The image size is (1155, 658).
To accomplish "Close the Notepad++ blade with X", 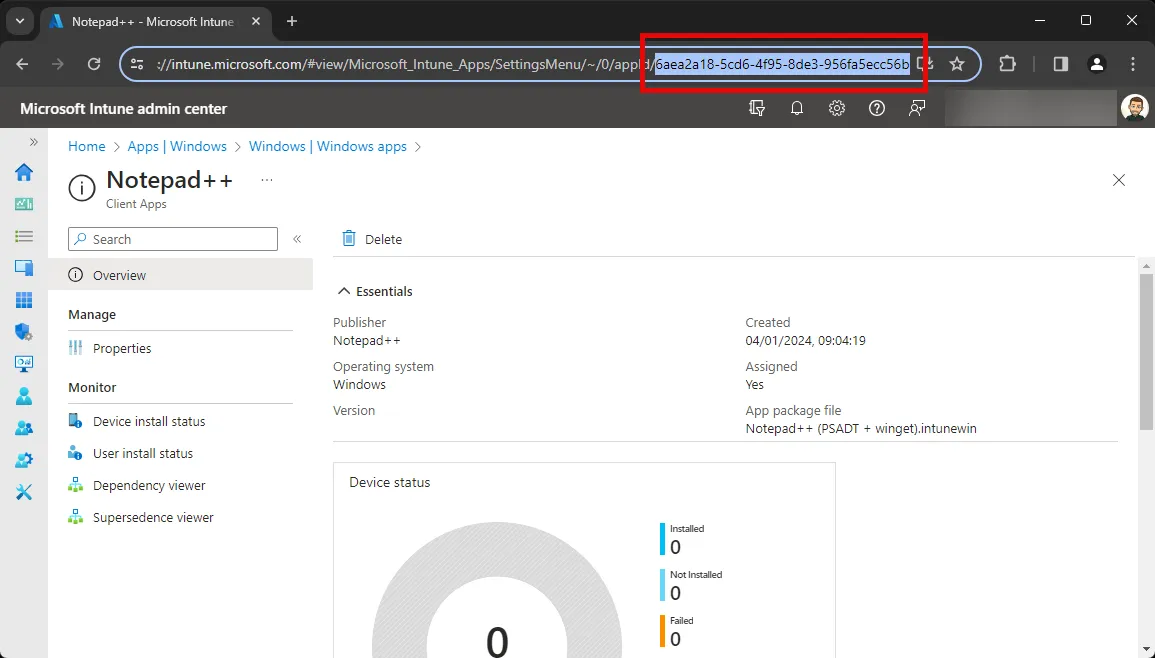I will [x=1118, y=180].
